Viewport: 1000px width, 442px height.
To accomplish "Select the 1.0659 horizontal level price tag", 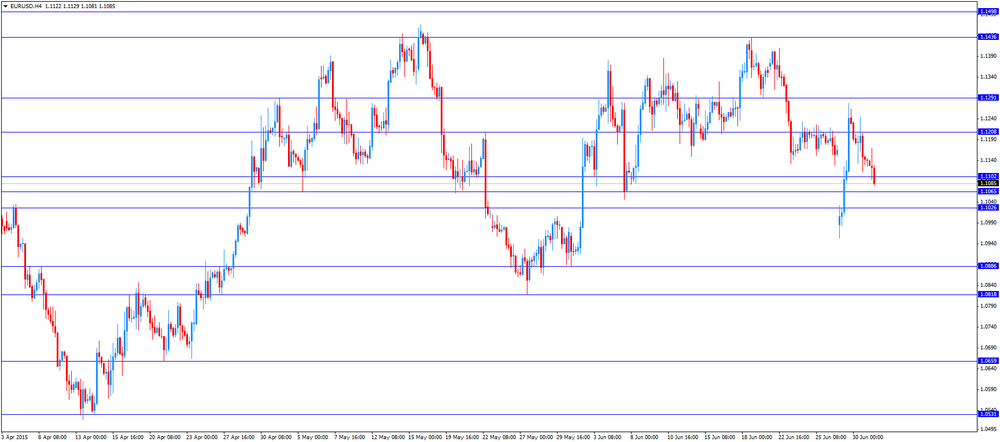I will pos(988,361).
